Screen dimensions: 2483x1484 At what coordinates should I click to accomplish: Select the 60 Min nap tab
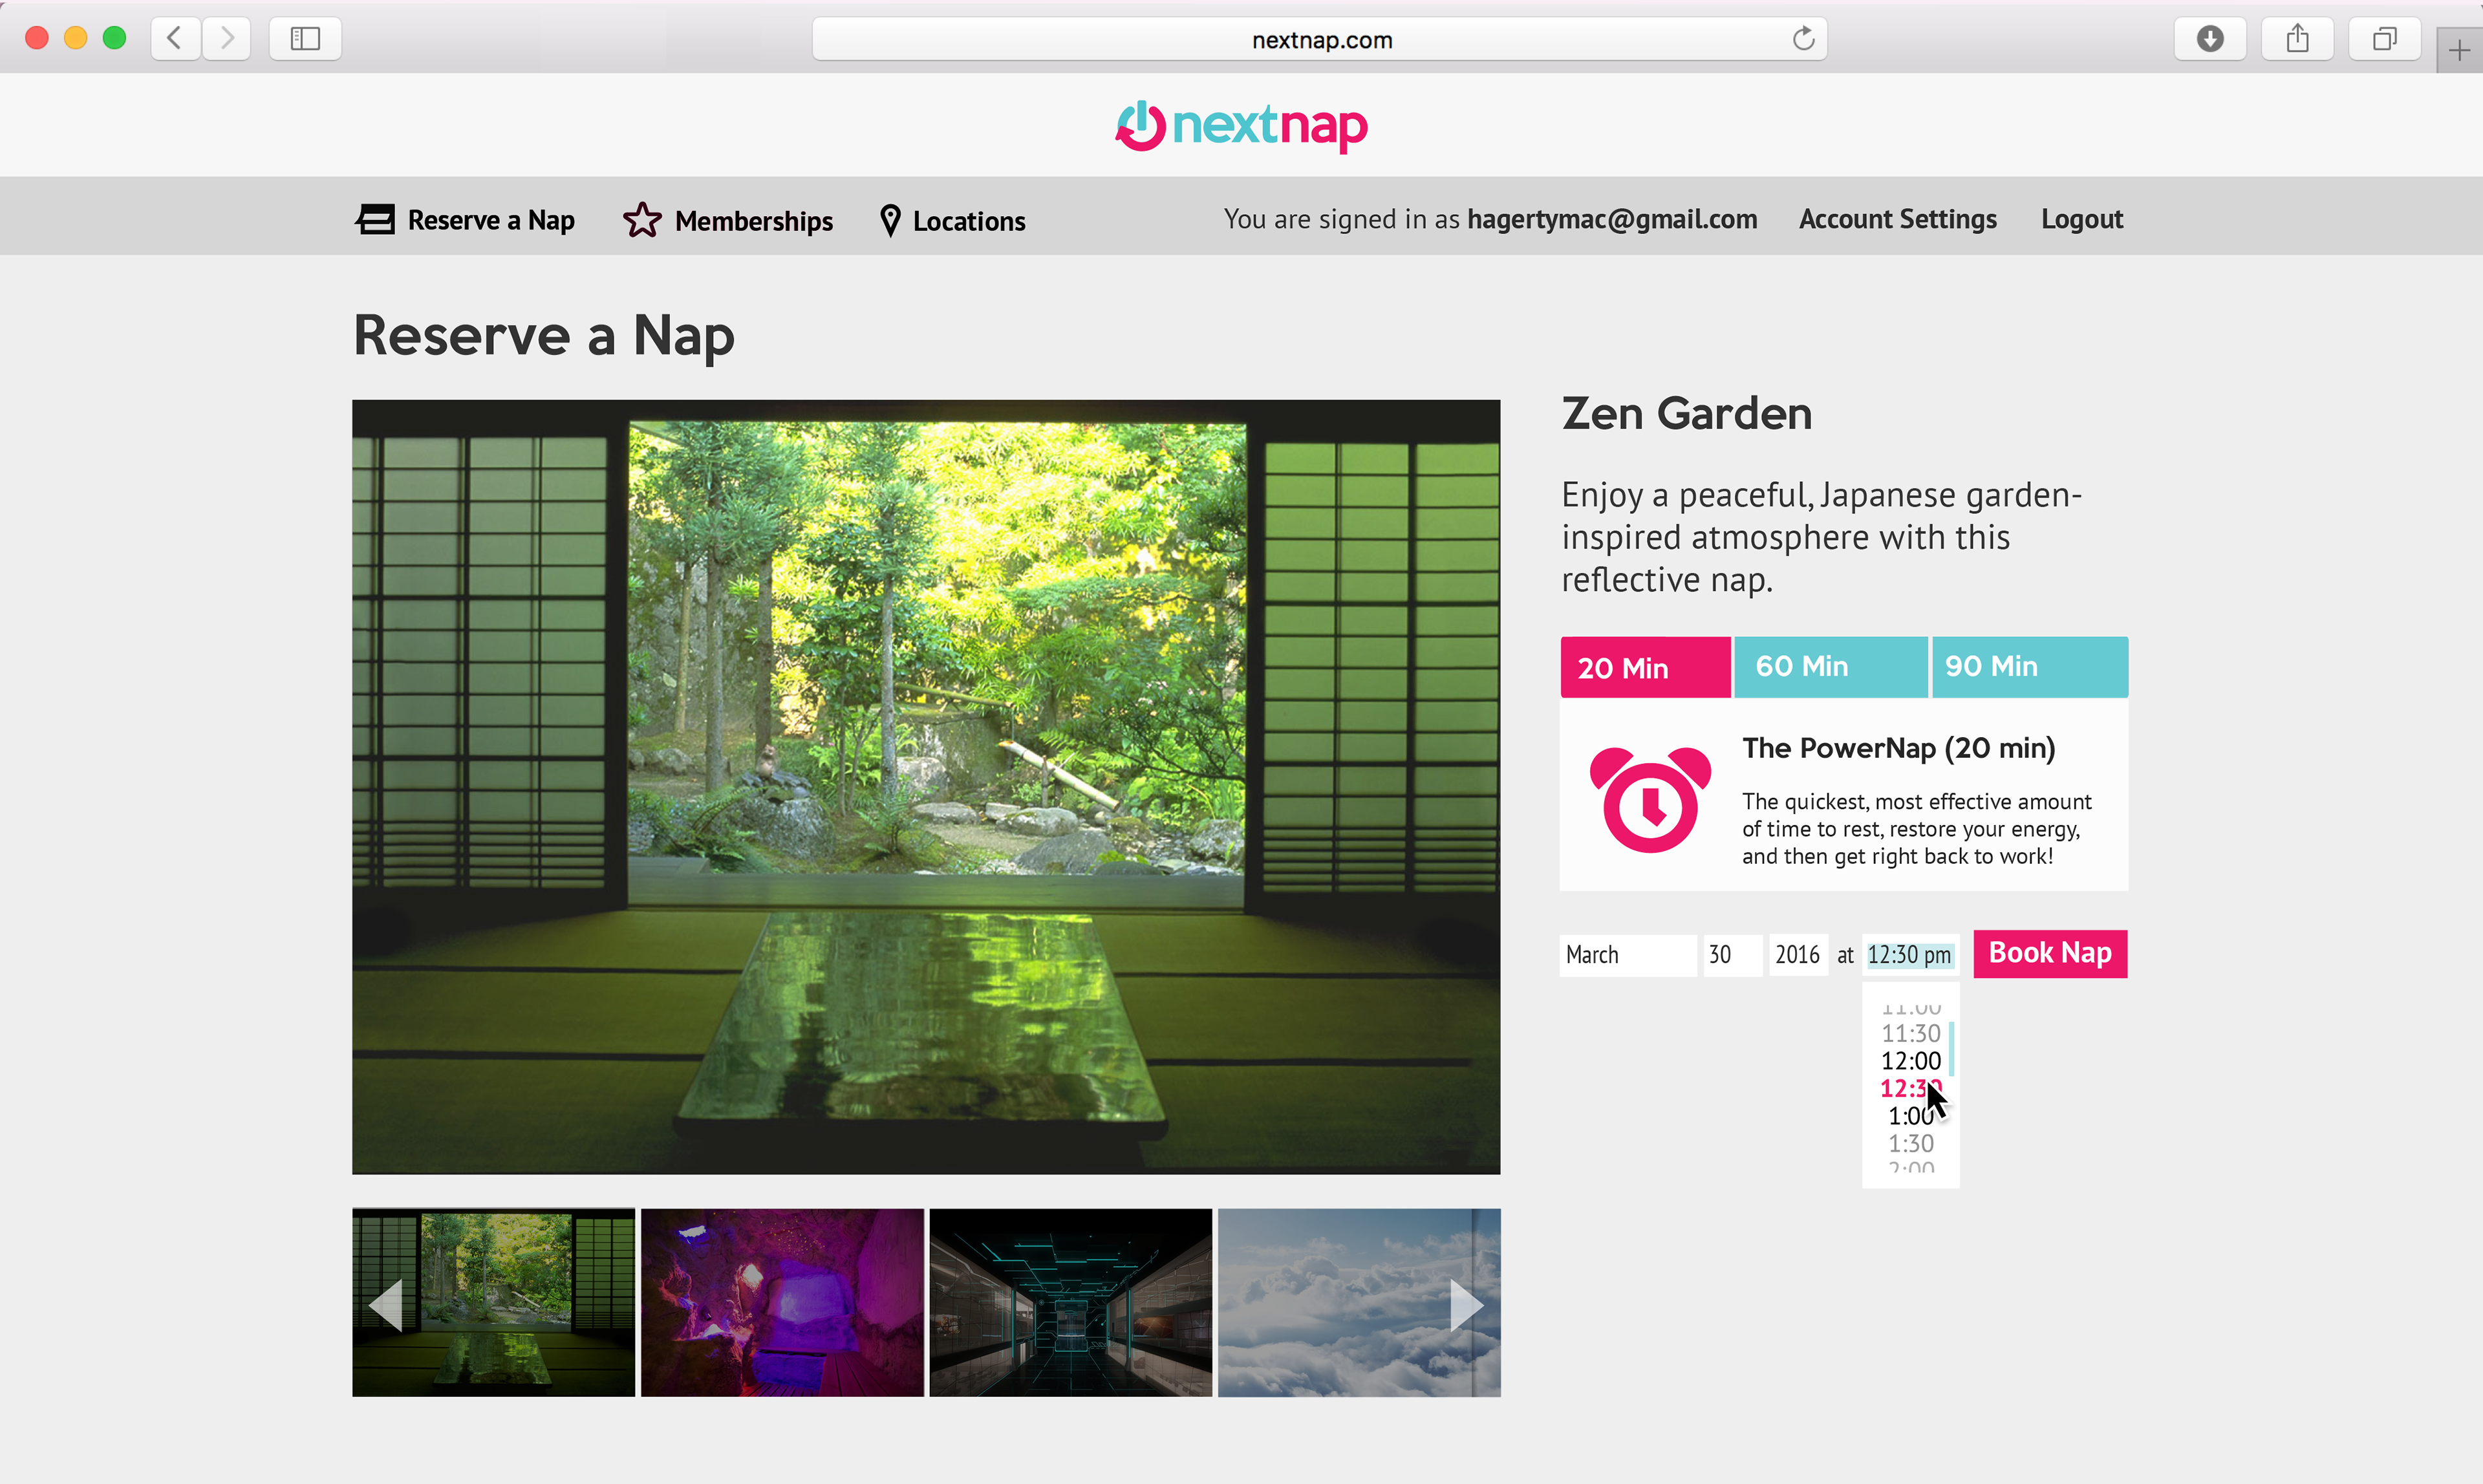coord(1830,667)
